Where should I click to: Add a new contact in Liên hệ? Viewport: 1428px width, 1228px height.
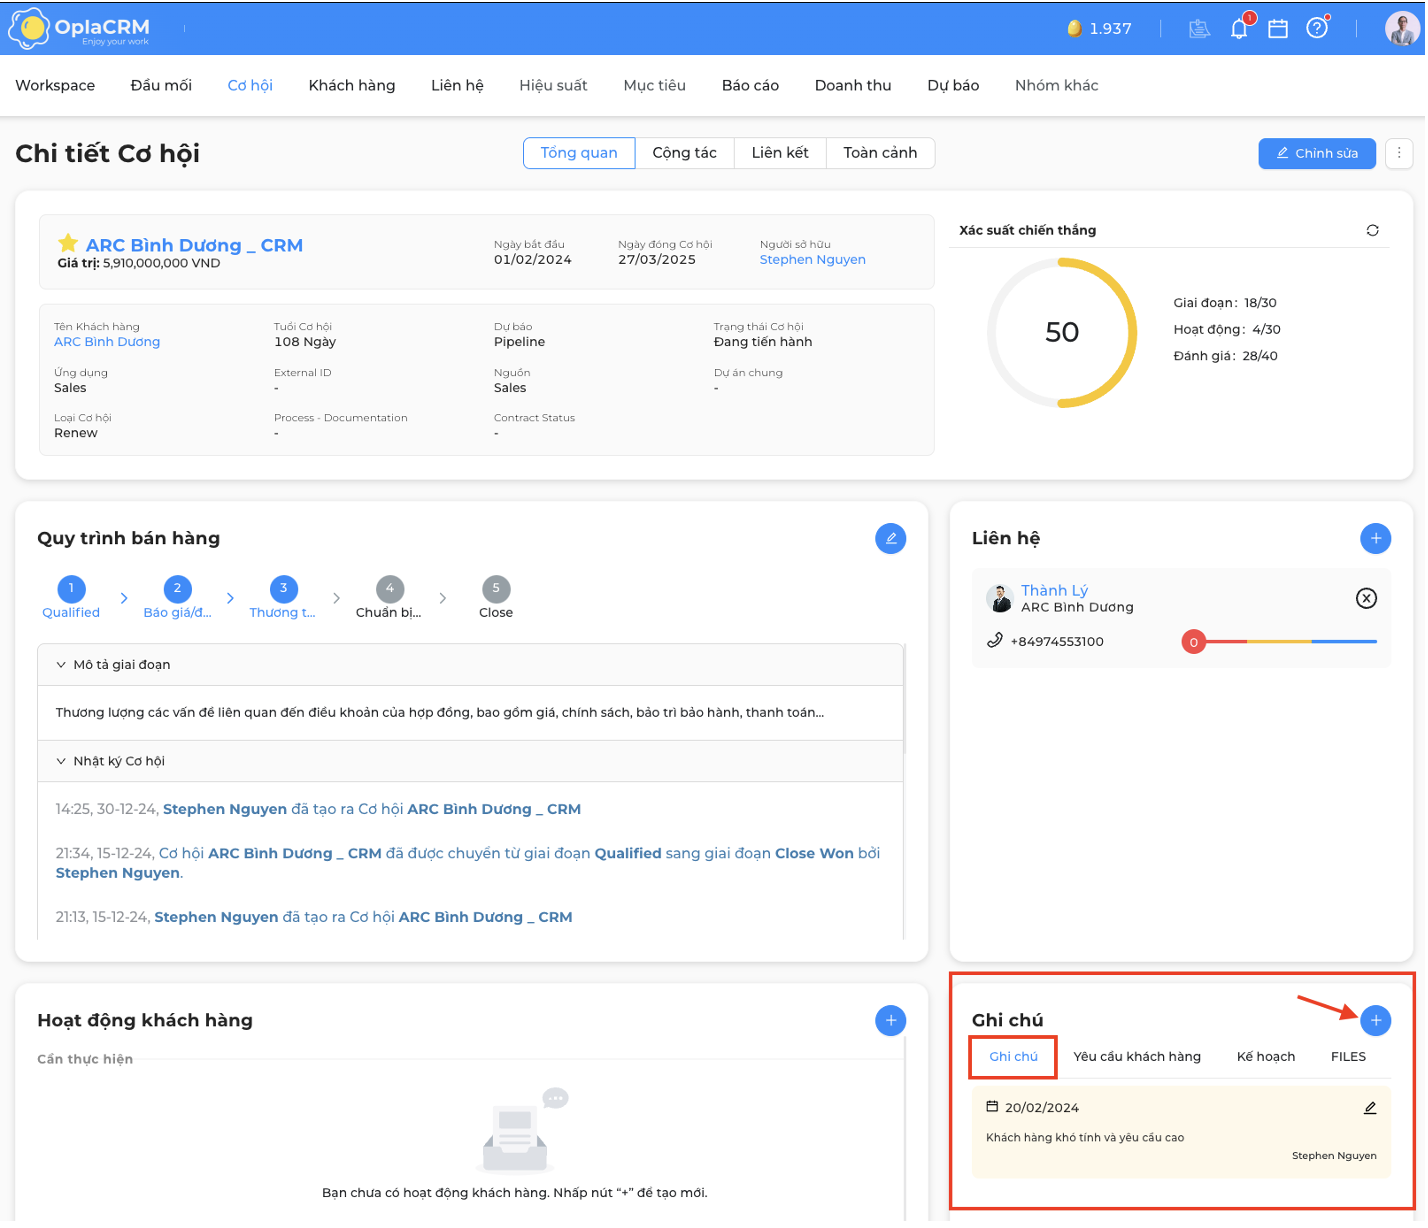[x=1376, y=538]
